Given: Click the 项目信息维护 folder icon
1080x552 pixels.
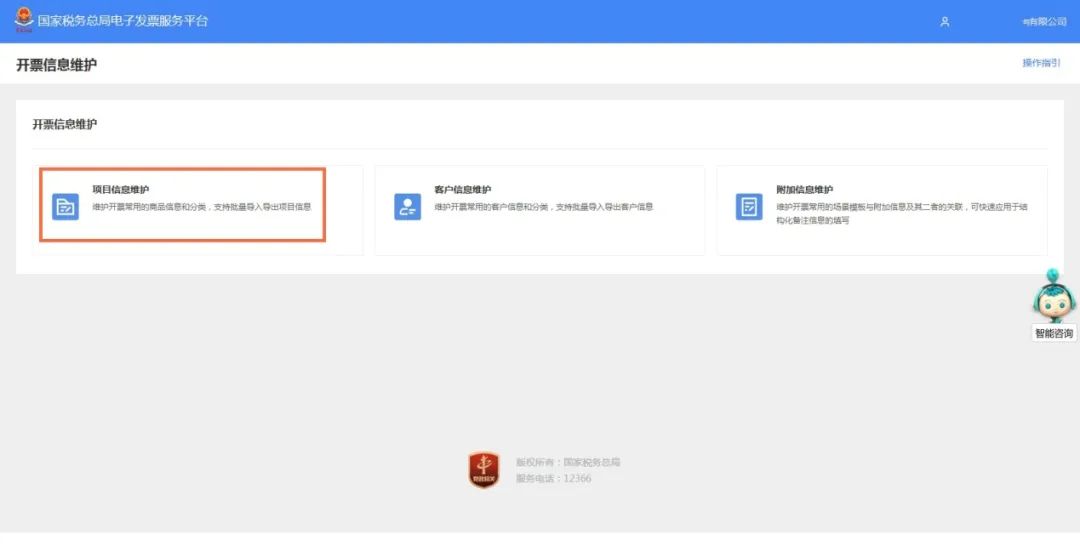Looking at the screenshot, I should [x=65, y=207].
